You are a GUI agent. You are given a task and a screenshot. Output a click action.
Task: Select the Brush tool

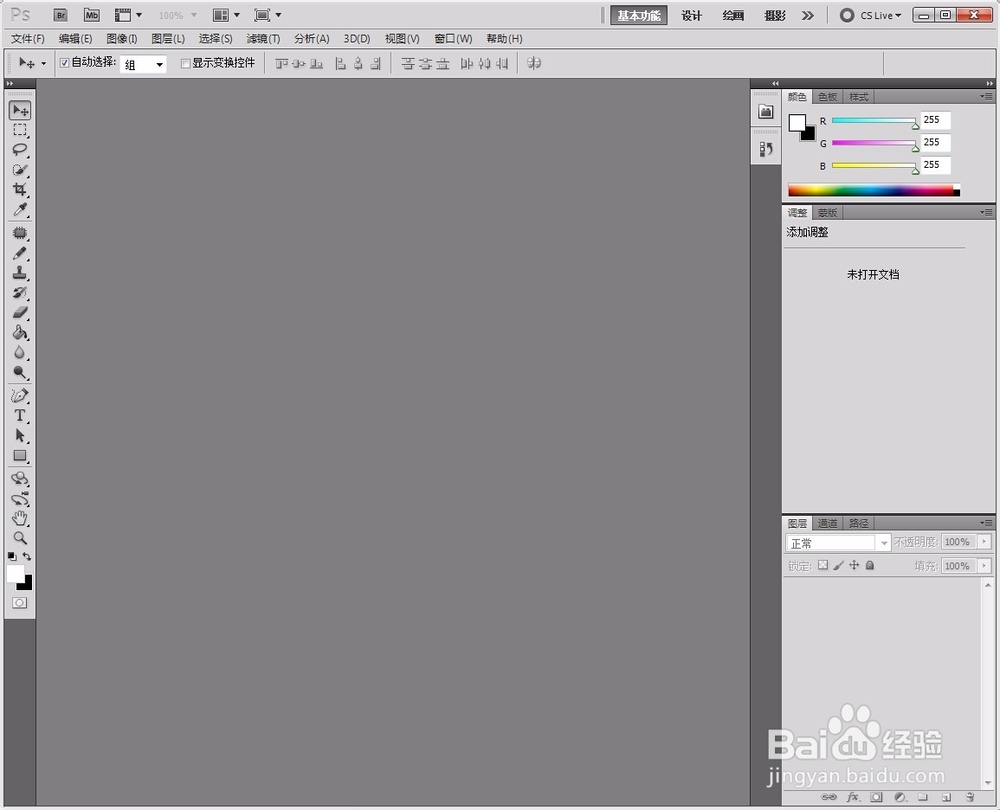(20, 253)
